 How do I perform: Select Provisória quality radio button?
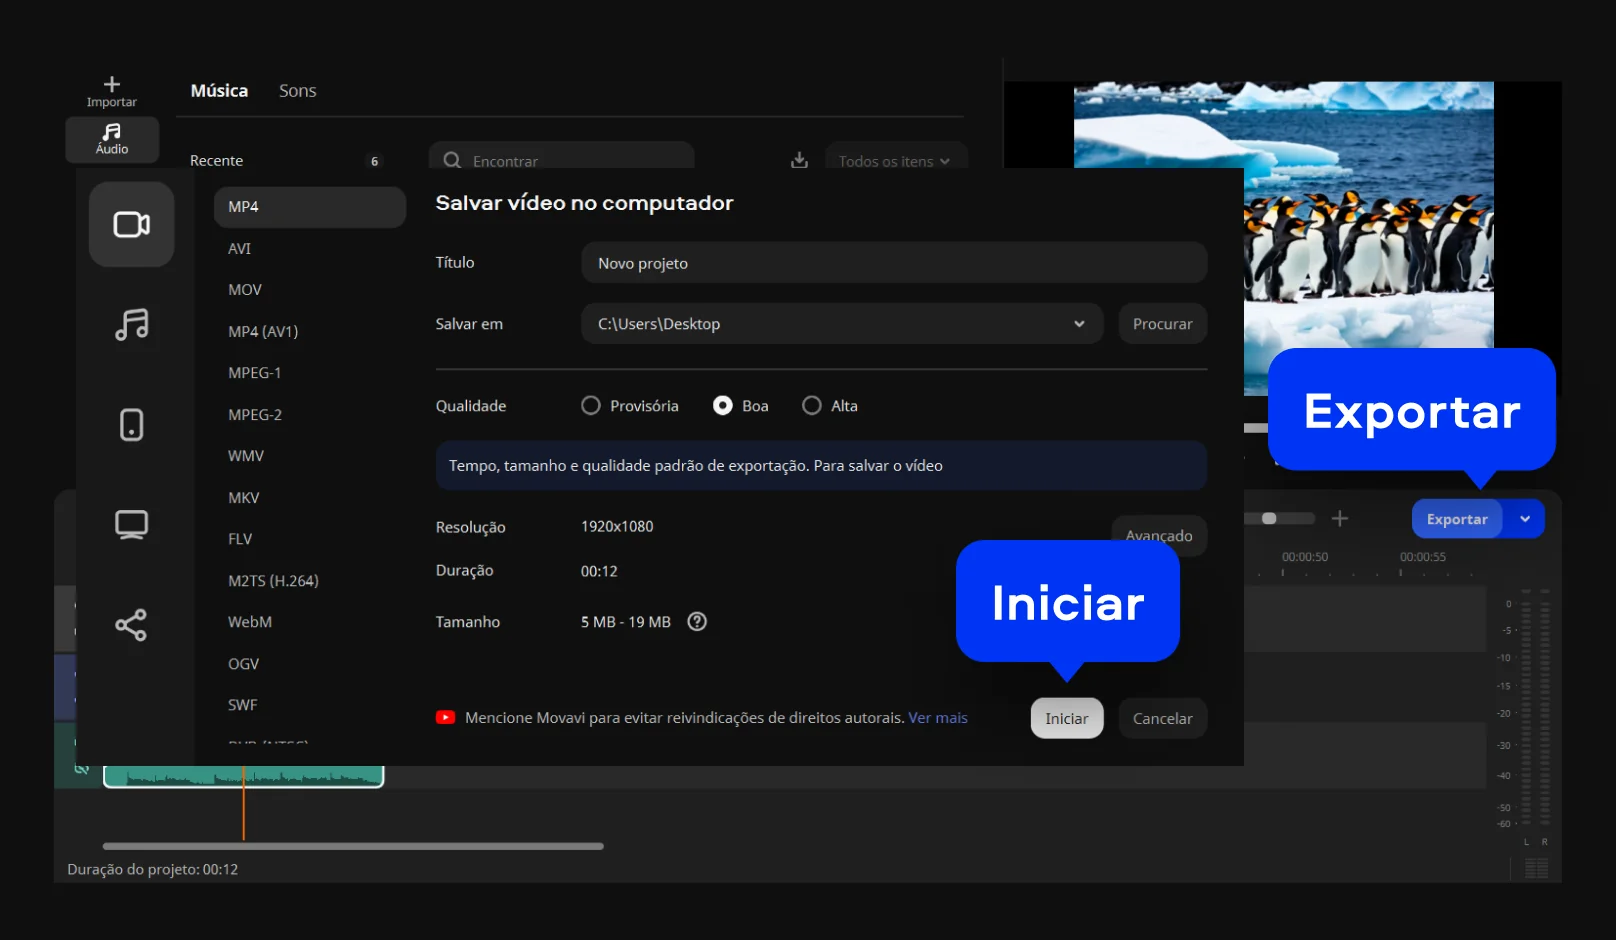591,406
